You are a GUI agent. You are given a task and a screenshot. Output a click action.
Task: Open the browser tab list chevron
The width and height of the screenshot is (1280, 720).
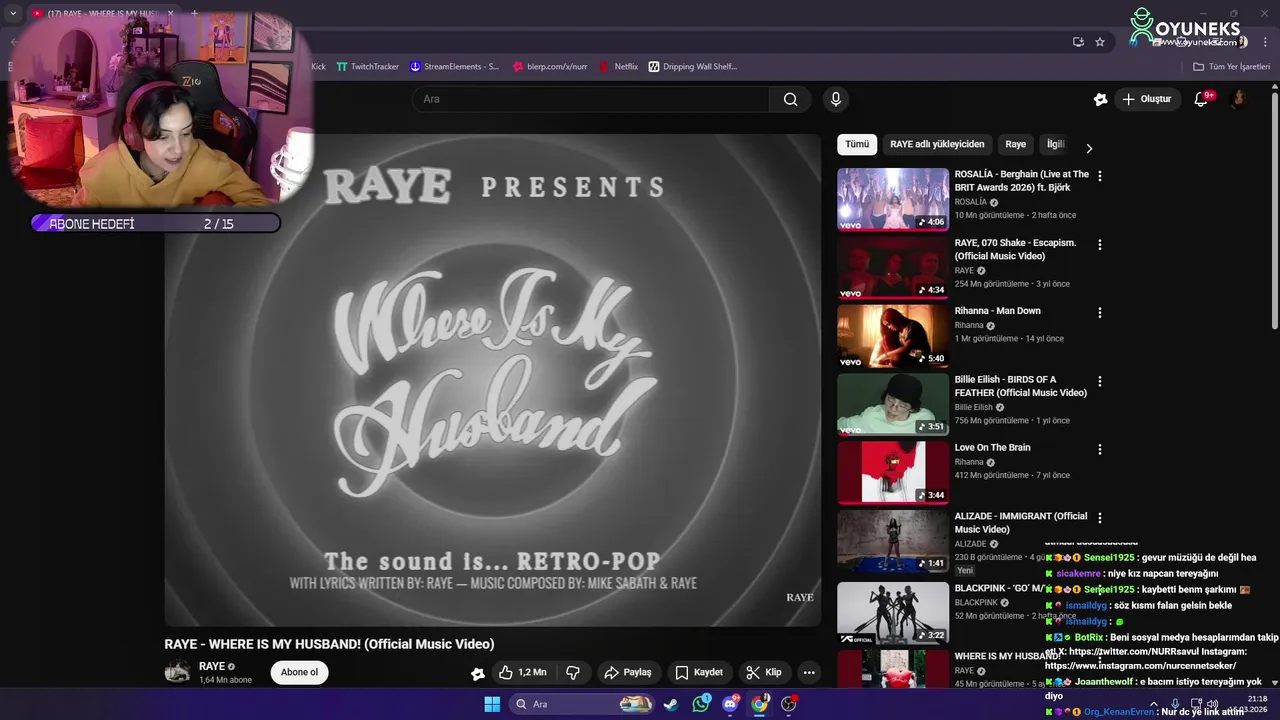[13, 13]
